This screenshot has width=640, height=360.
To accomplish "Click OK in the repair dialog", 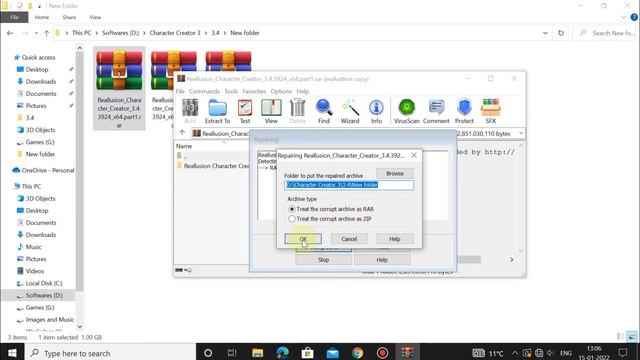I will click(x=303, y=239).
